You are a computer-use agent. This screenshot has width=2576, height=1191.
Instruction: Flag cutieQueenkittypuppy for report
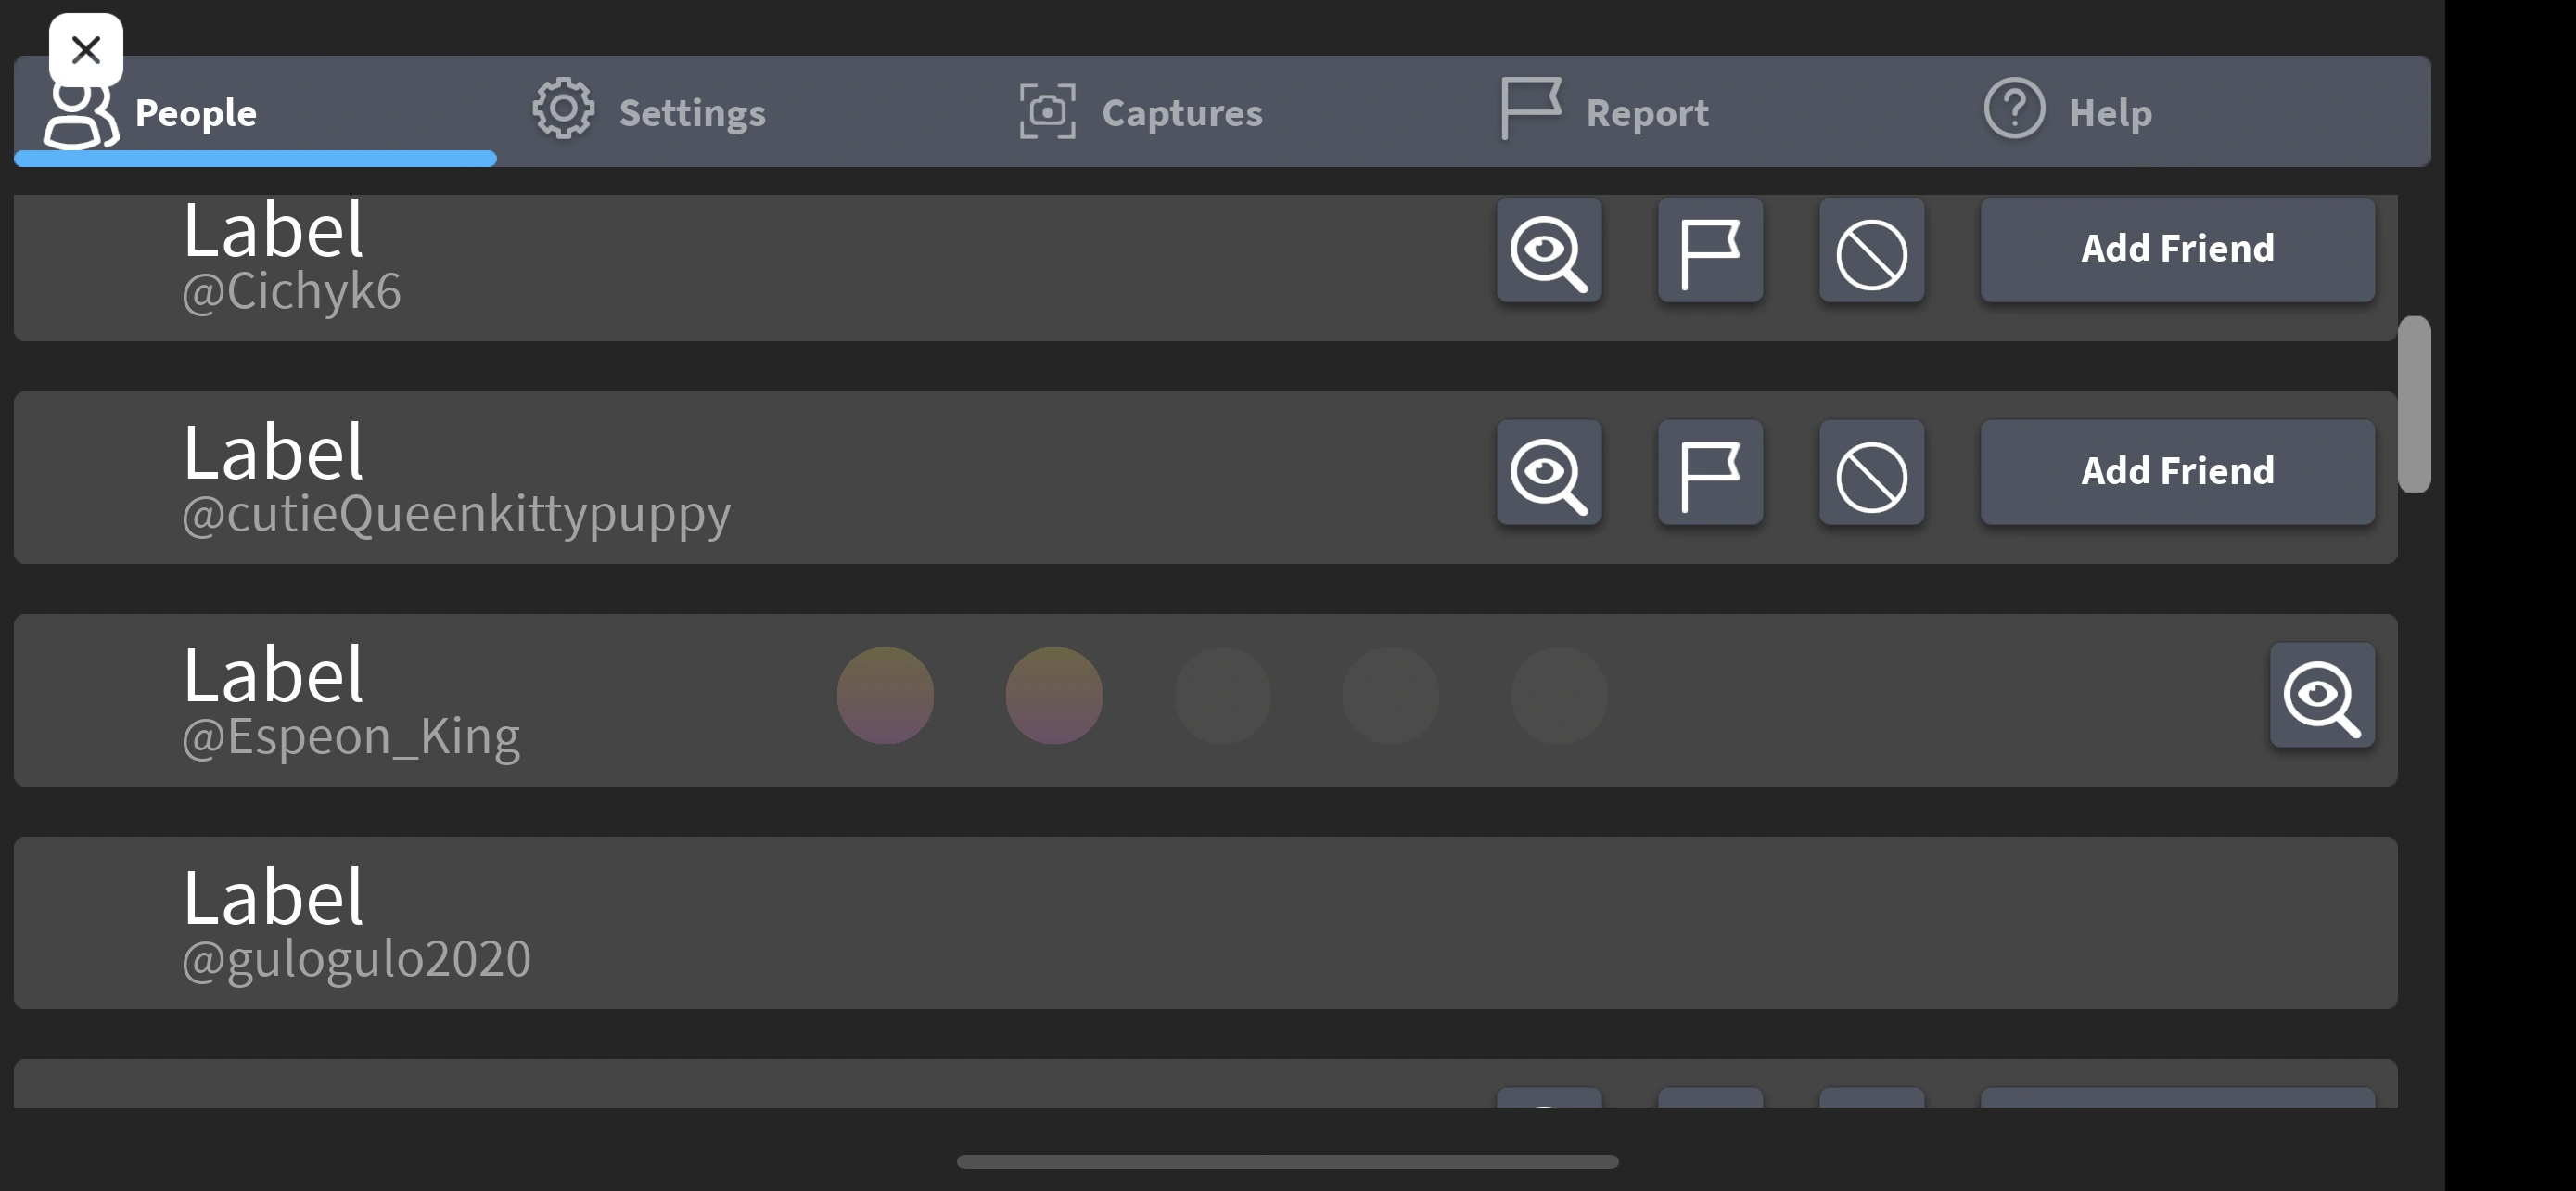point(1710,473)
